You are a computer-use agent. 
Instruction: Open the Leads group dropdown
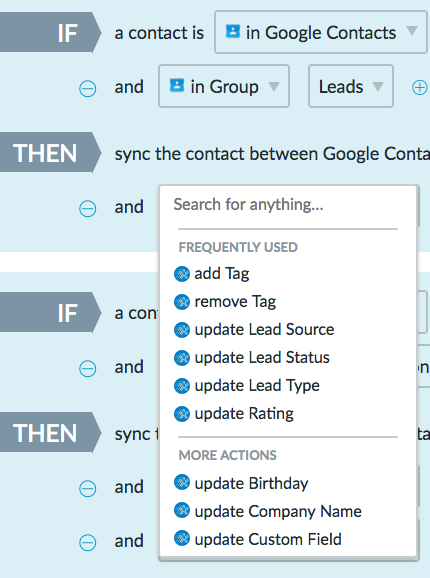(x=351, y=86)
